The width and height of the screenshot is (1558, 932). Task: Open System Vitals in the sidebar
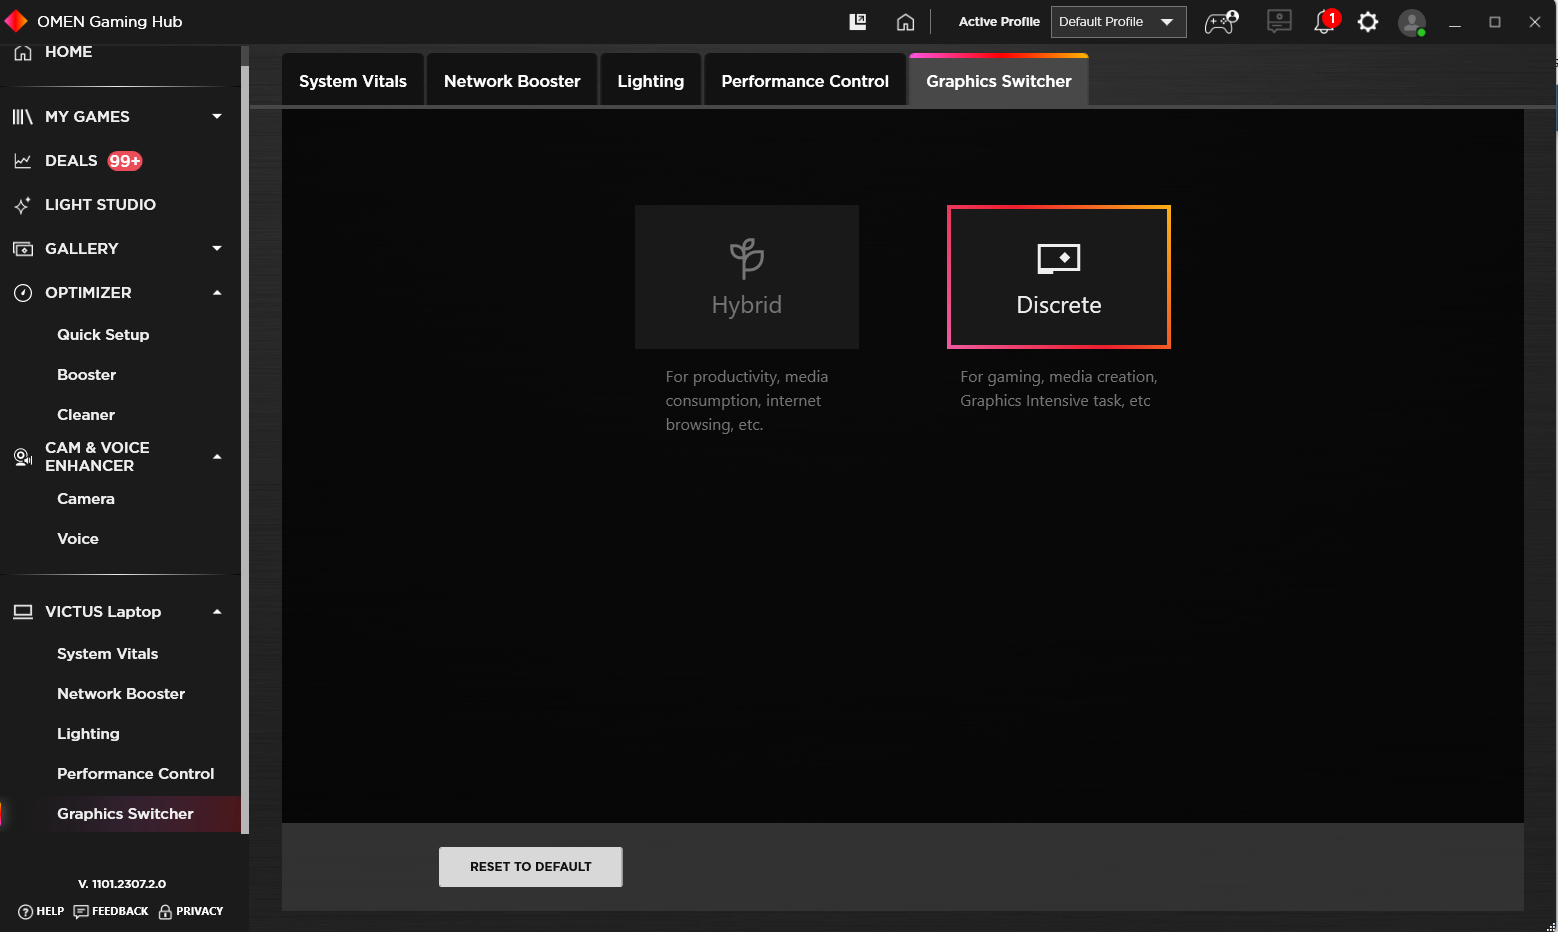(x=108, y=654)
